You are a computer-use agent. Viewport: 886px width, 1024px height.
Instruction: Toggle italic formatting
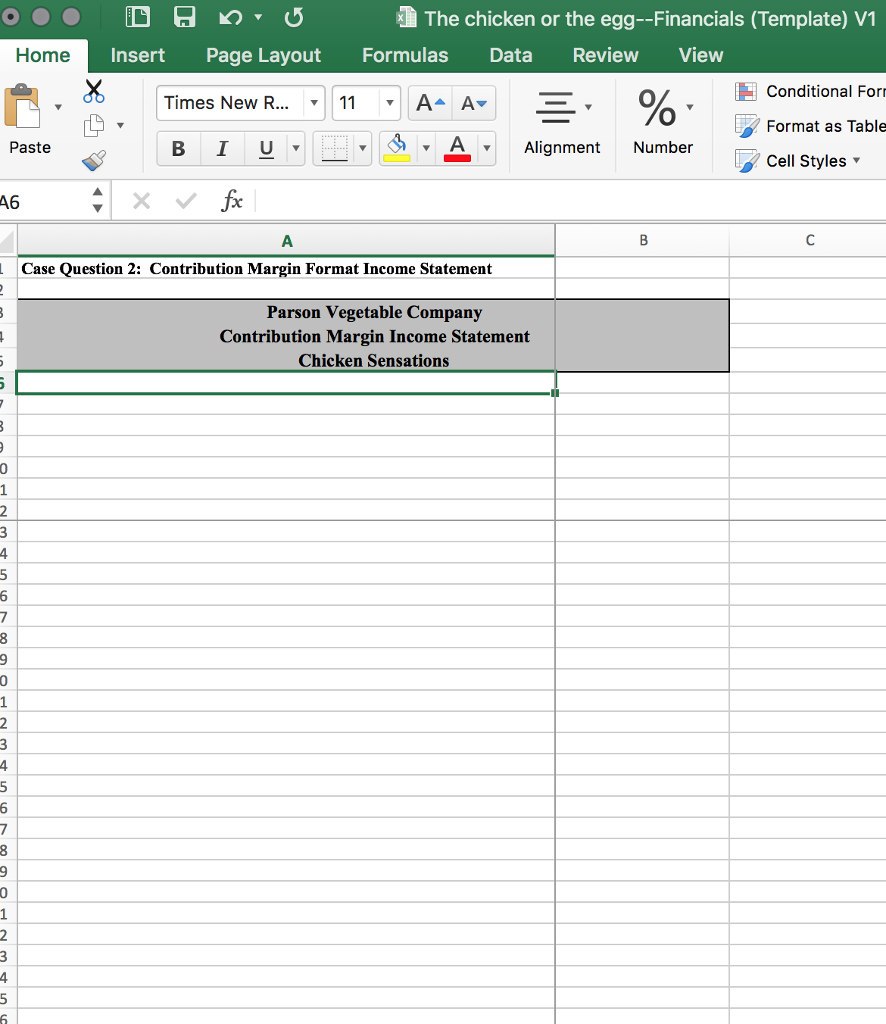(x=222, y=149)
